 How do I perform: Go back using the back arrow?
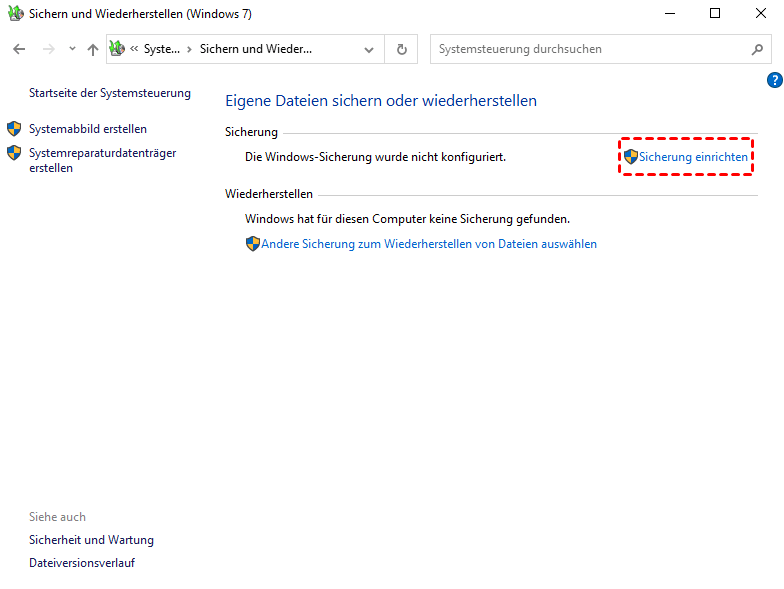19,49
